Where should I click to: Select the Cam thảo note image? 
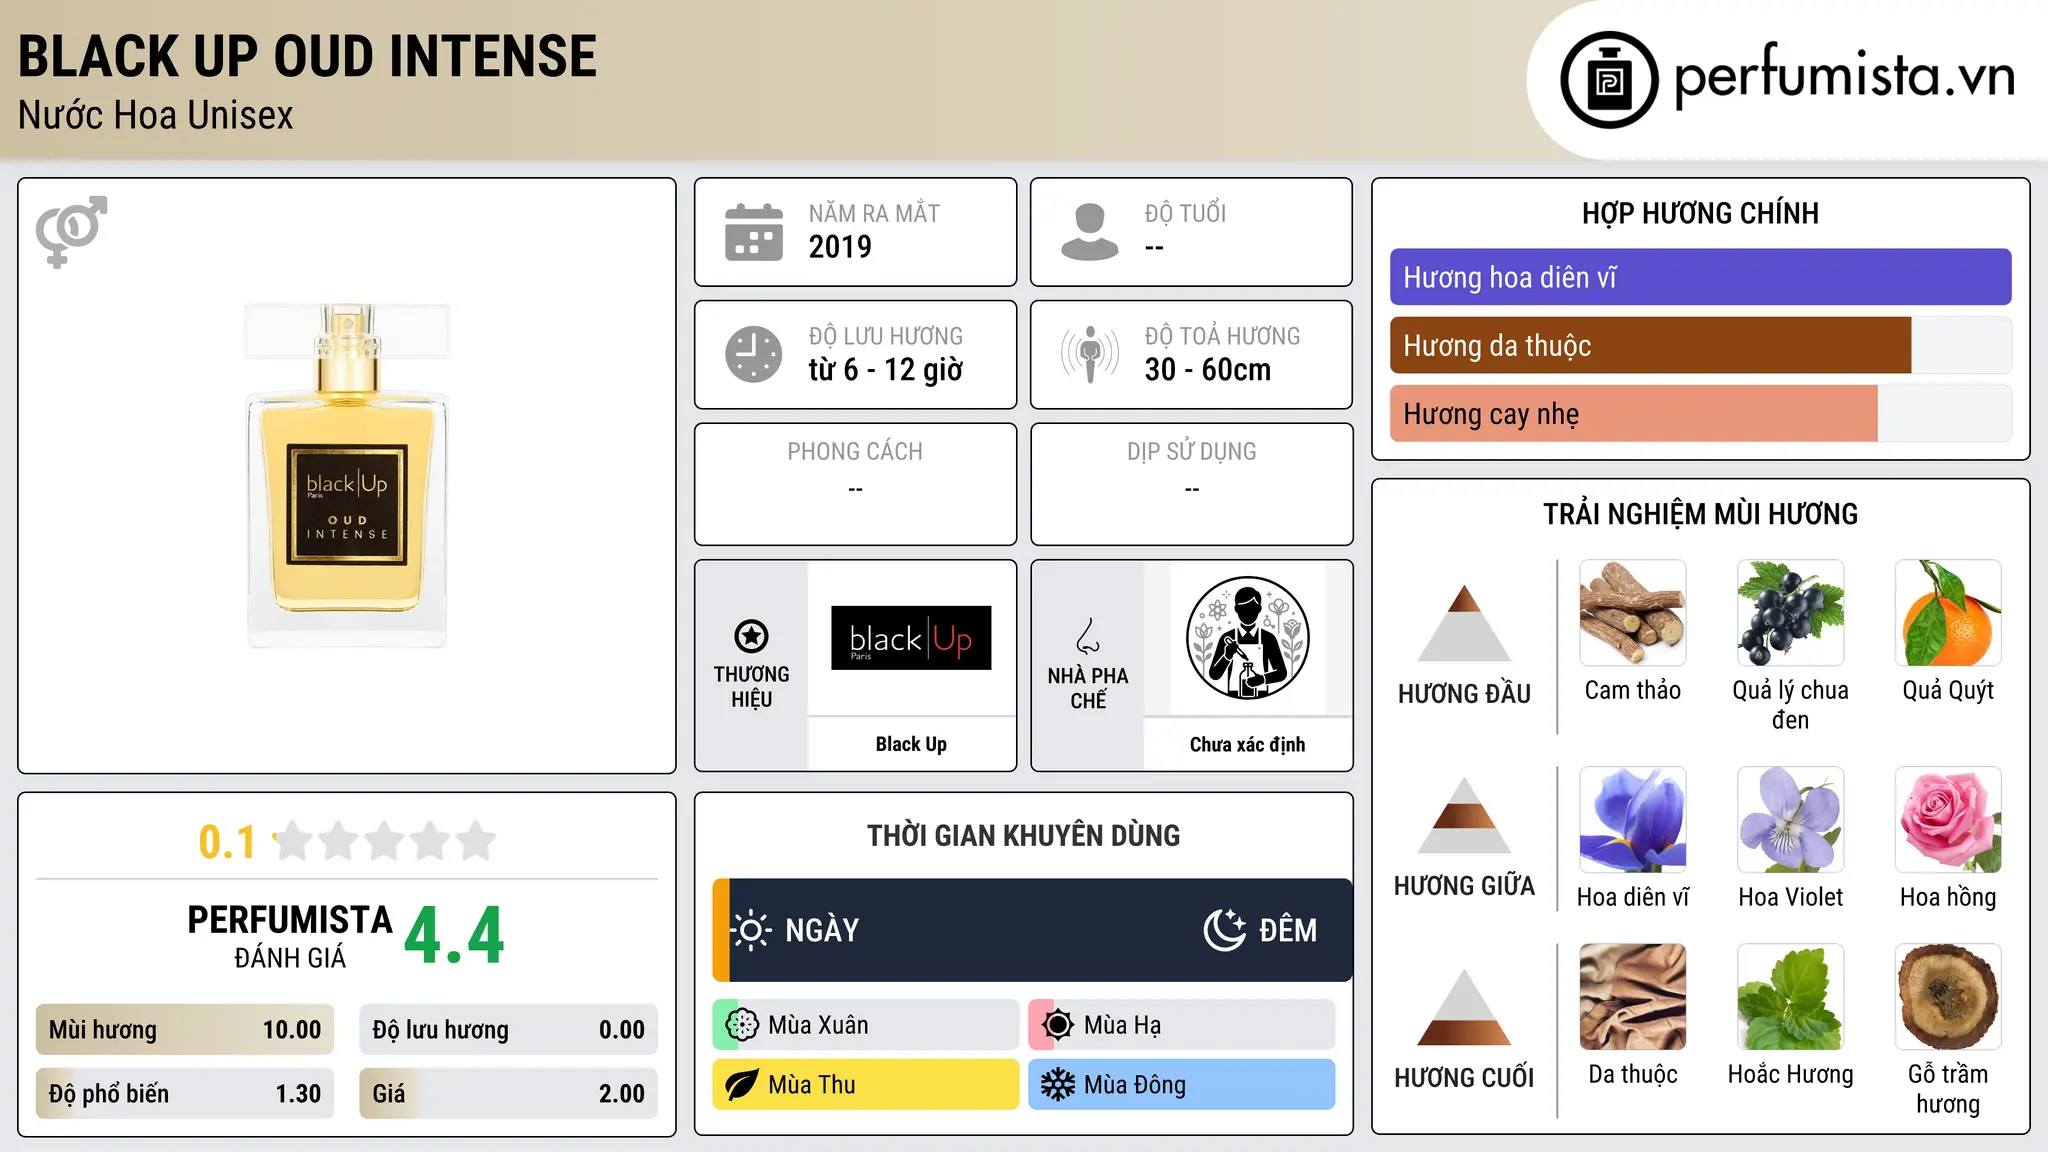click(1633, 613)
